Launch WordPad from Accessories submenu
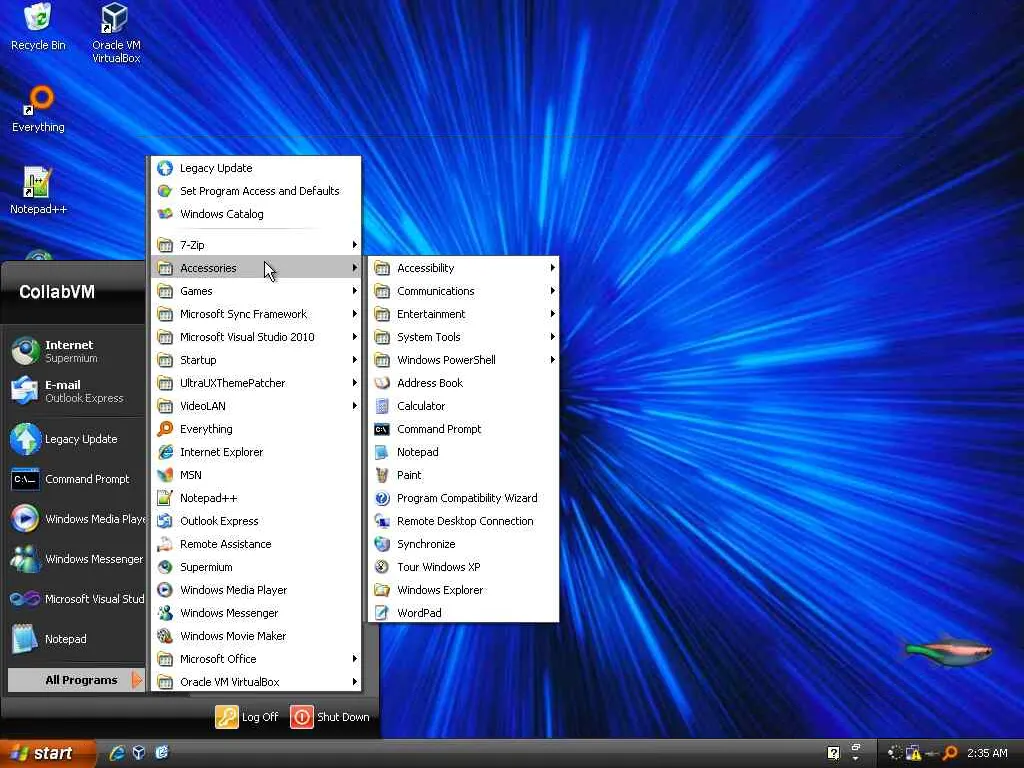The height and width of the screenshot is (768, 1024). (x=463, y=613)
